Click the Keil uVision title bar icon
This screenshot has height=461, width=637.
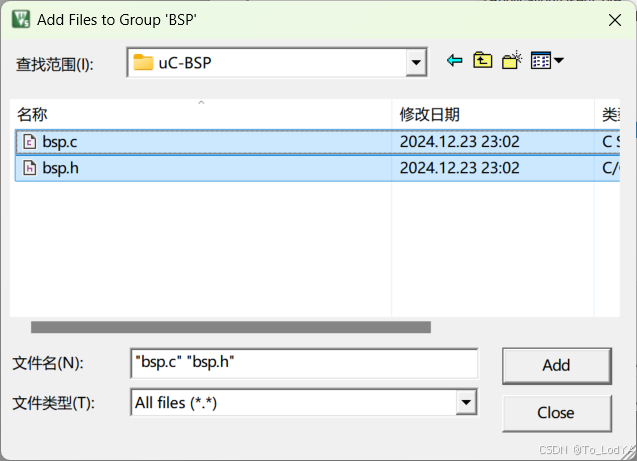tap(21, 19)
